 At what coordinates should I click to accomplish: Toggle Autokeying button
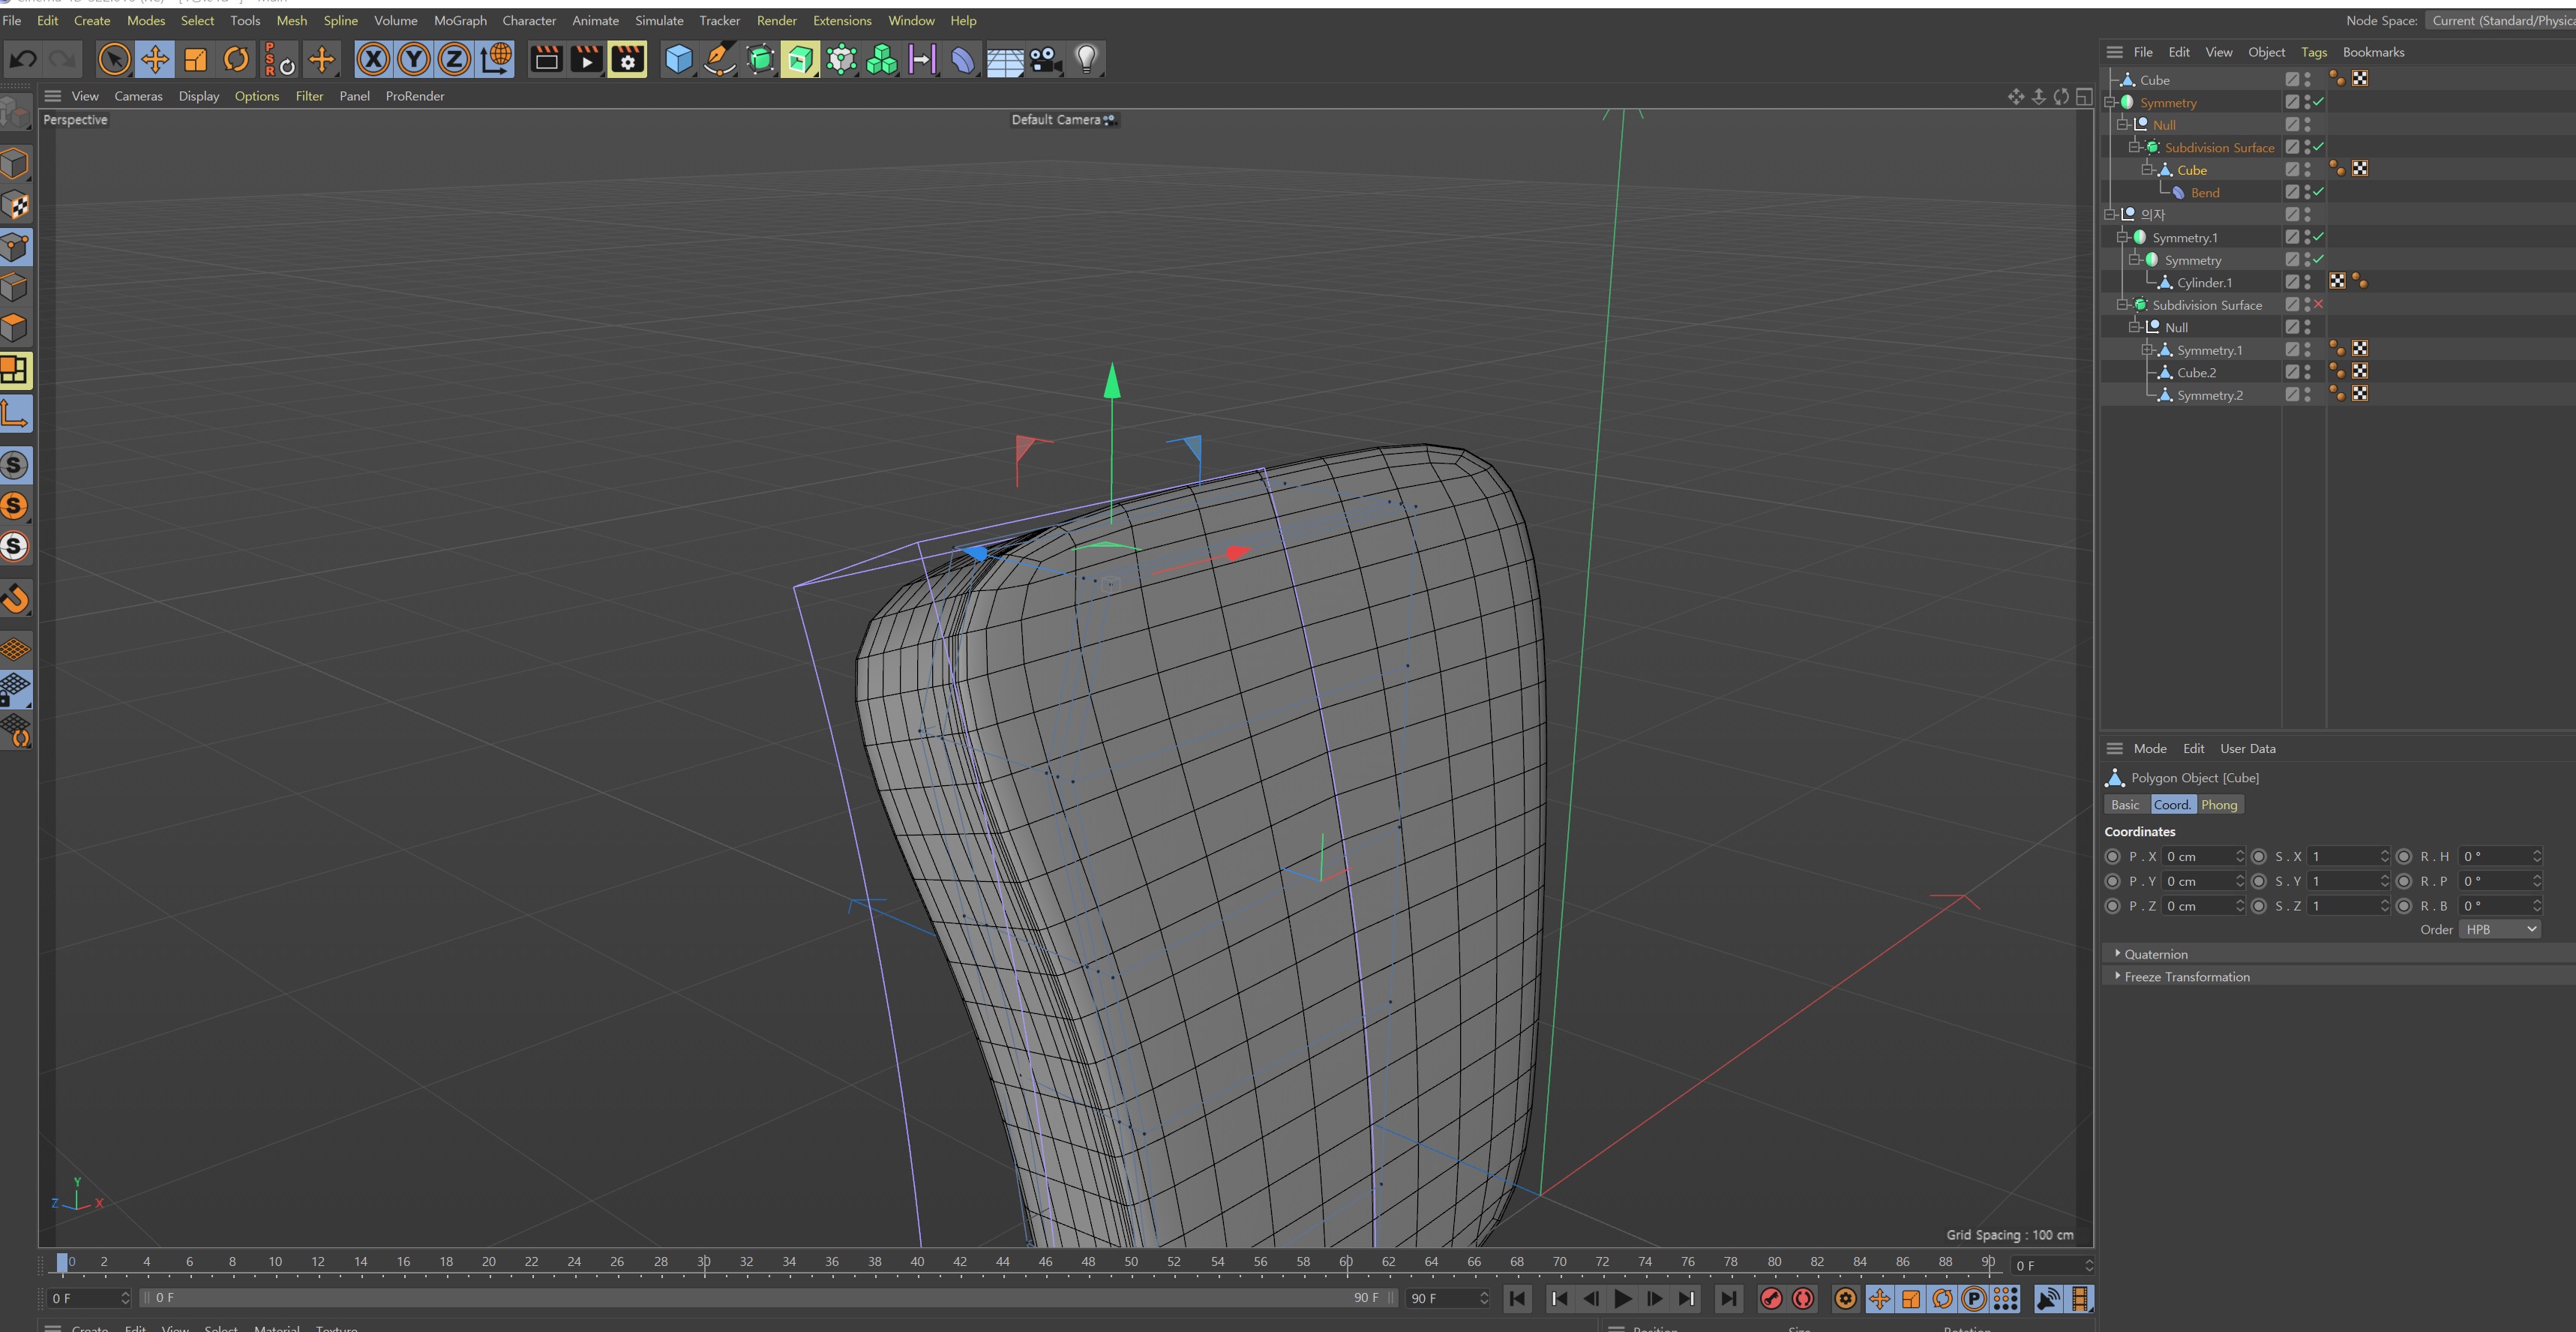point(1803,1298)
